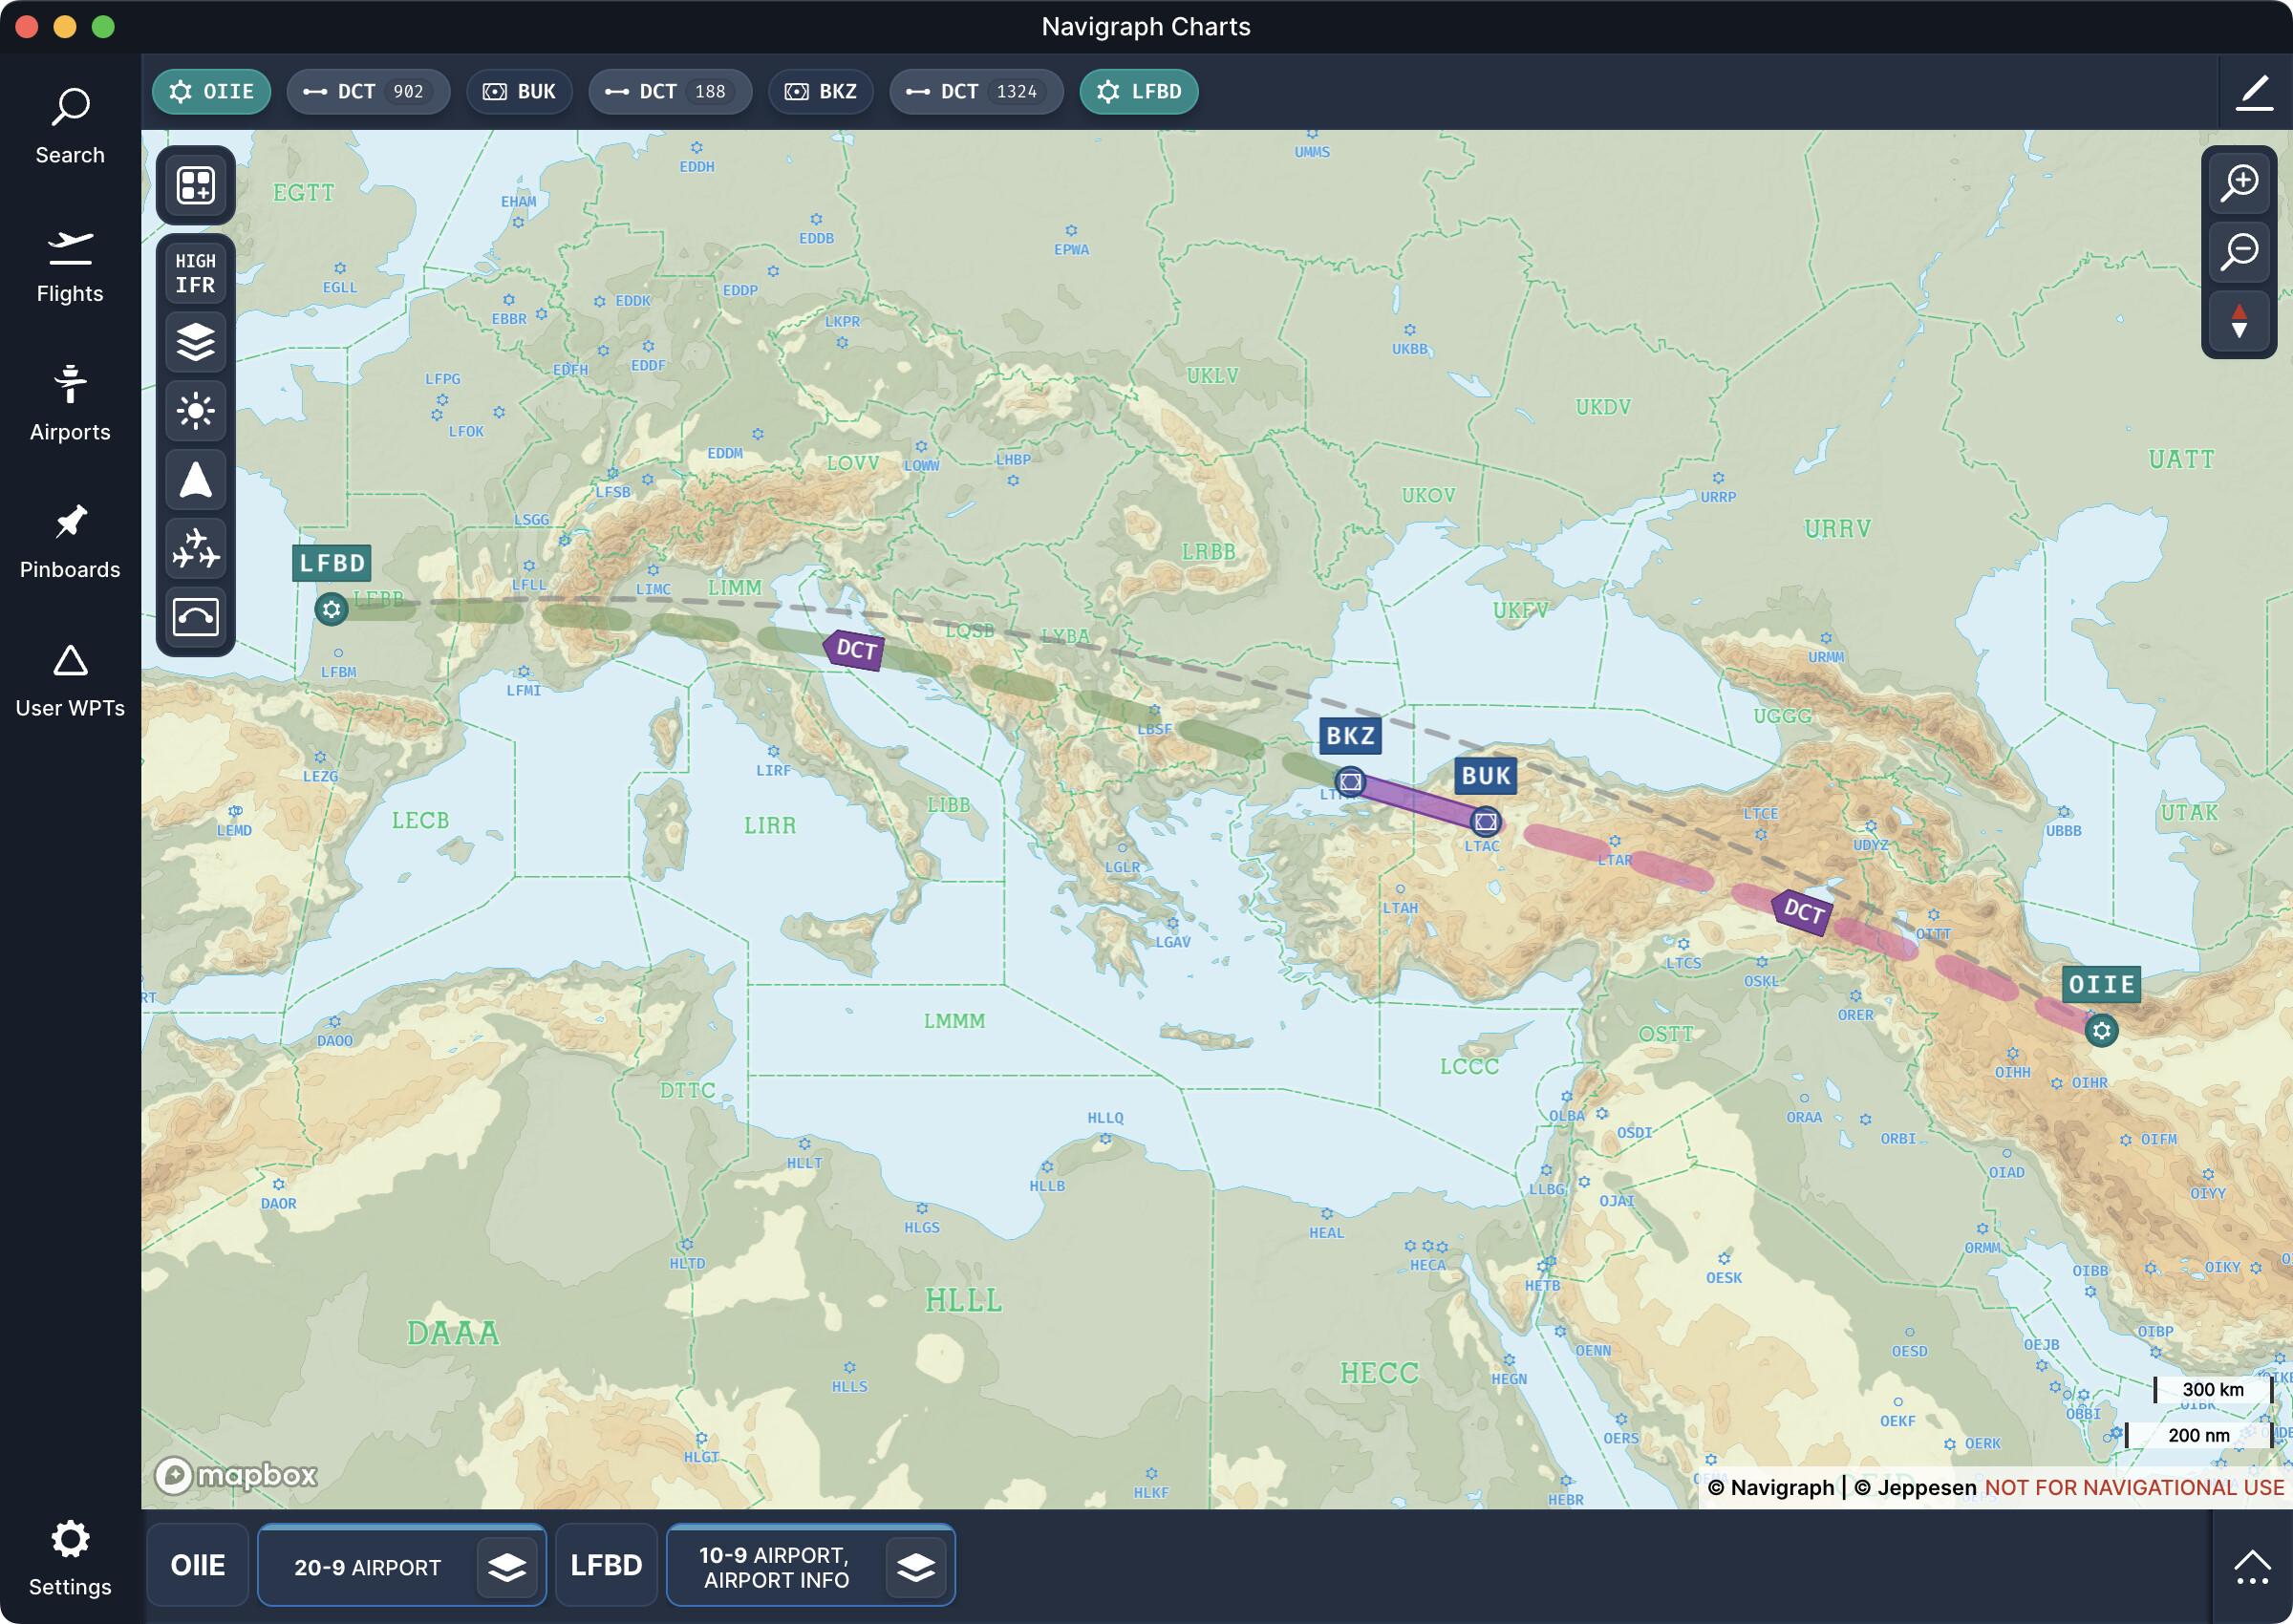Select BUK waypoint chip
Viewport: 2293px width, 1624px height.
click(x=520, y=92)
